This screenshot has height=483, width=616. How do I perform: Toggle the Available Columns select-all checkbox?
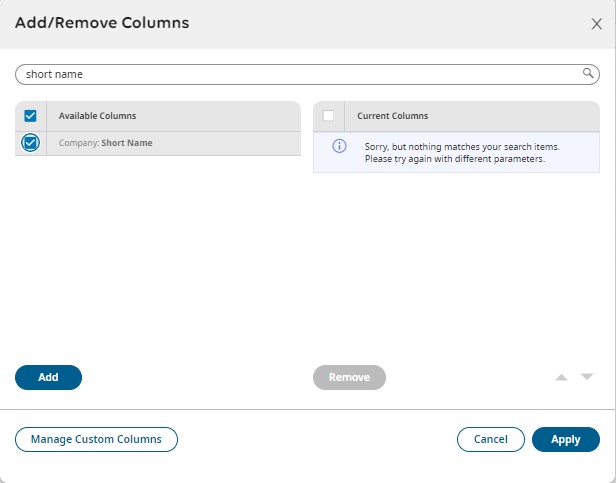[x=30, y=116]
